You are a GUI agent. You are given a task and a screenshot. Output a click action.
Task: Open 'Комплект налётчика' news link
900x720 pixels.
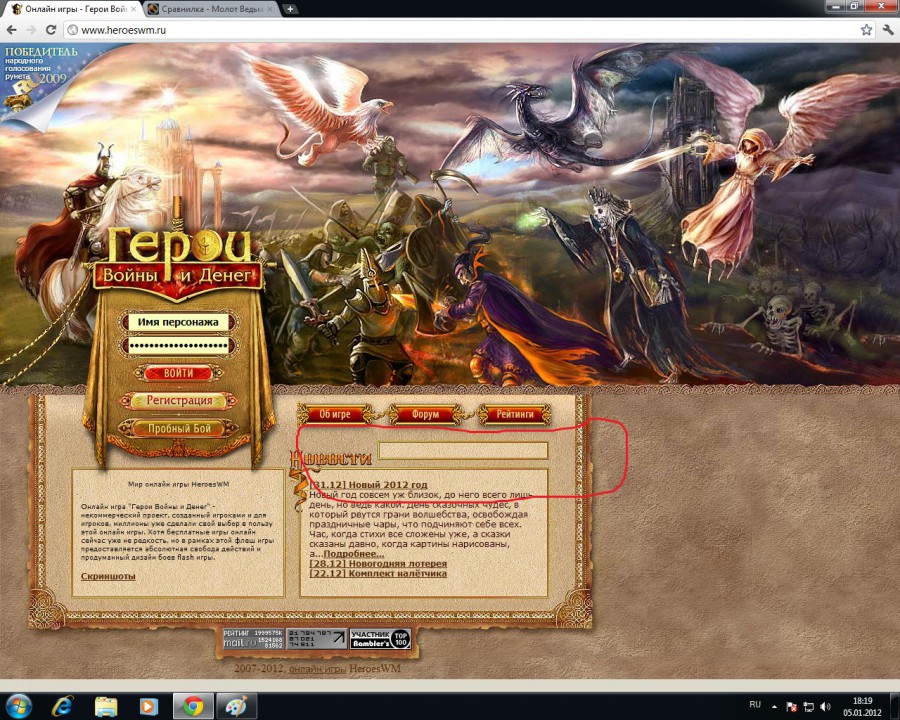click(378, 573)
